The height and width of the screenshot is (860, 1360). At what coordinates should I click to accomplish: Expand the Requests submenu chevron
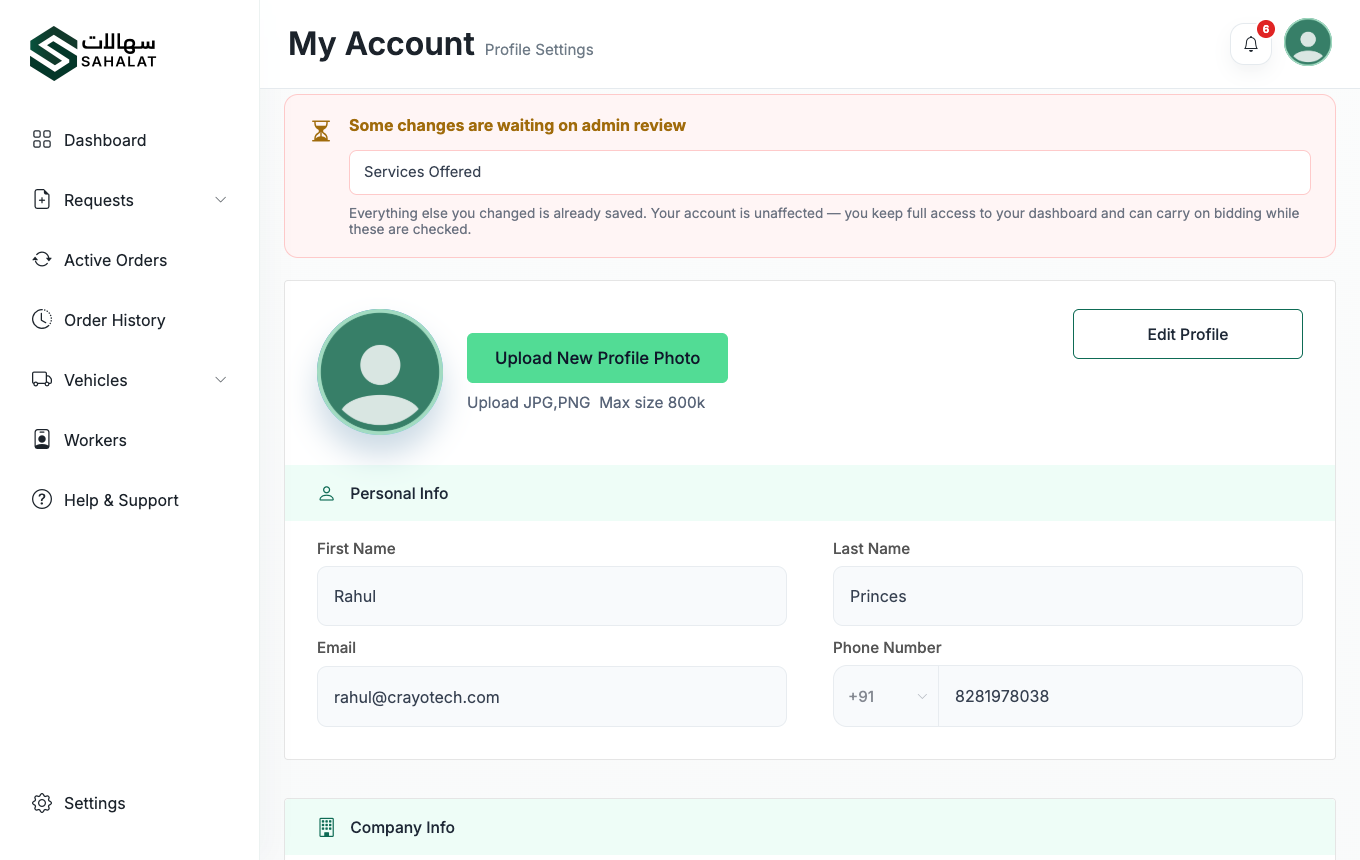click(221, 200)
